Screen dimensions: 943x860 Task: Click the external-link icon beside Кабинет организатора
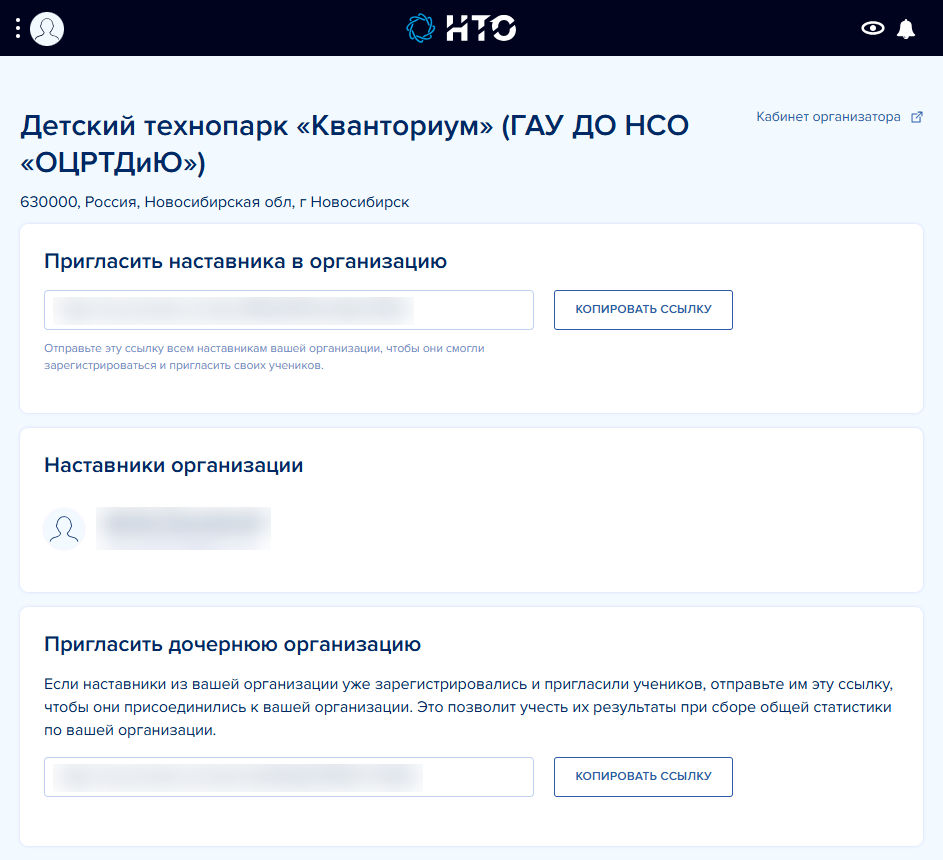click(917, 117)
